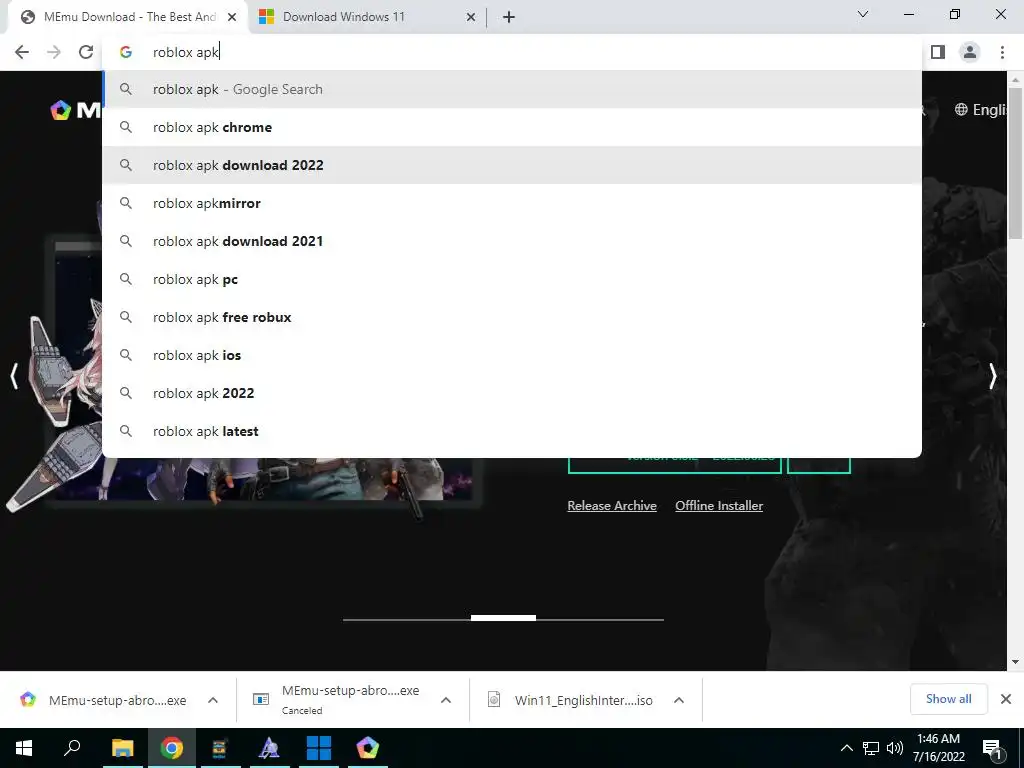Reload the current page
The width and height of the screenshot is (1024, 768).
(x=86, y=52)
